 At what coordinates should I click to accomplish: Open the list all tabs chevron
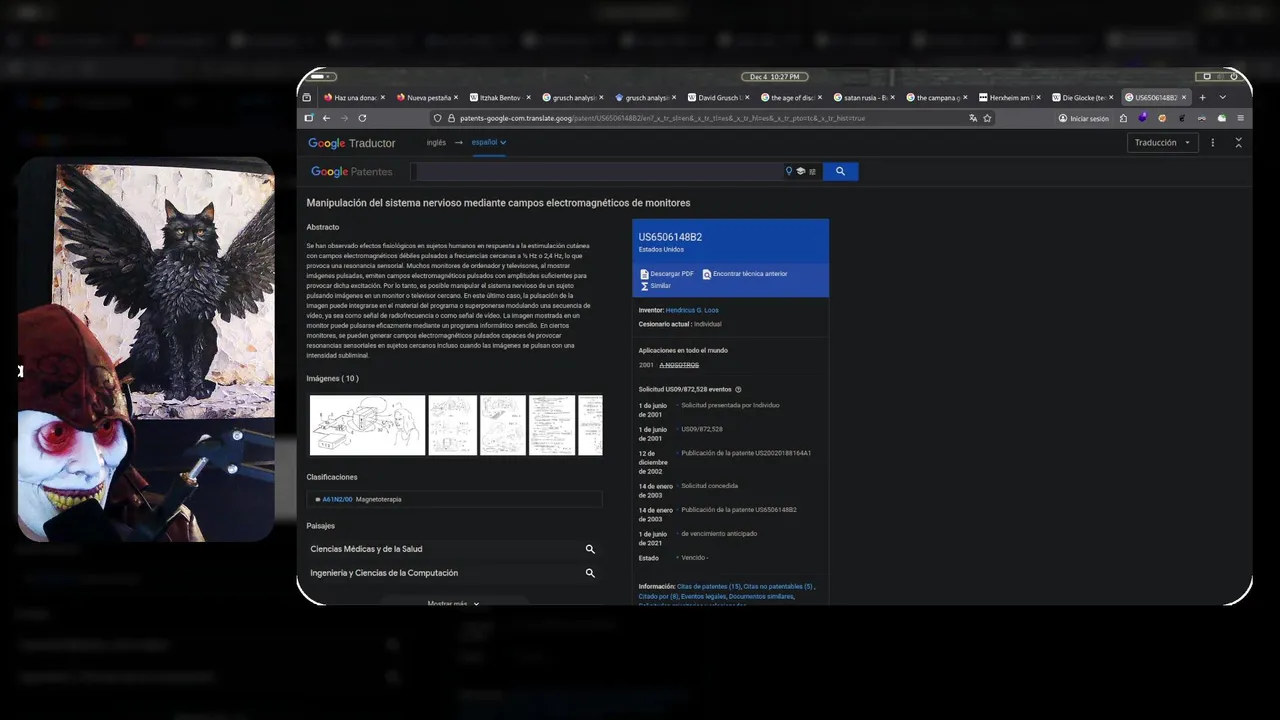tap(1222, 98)
